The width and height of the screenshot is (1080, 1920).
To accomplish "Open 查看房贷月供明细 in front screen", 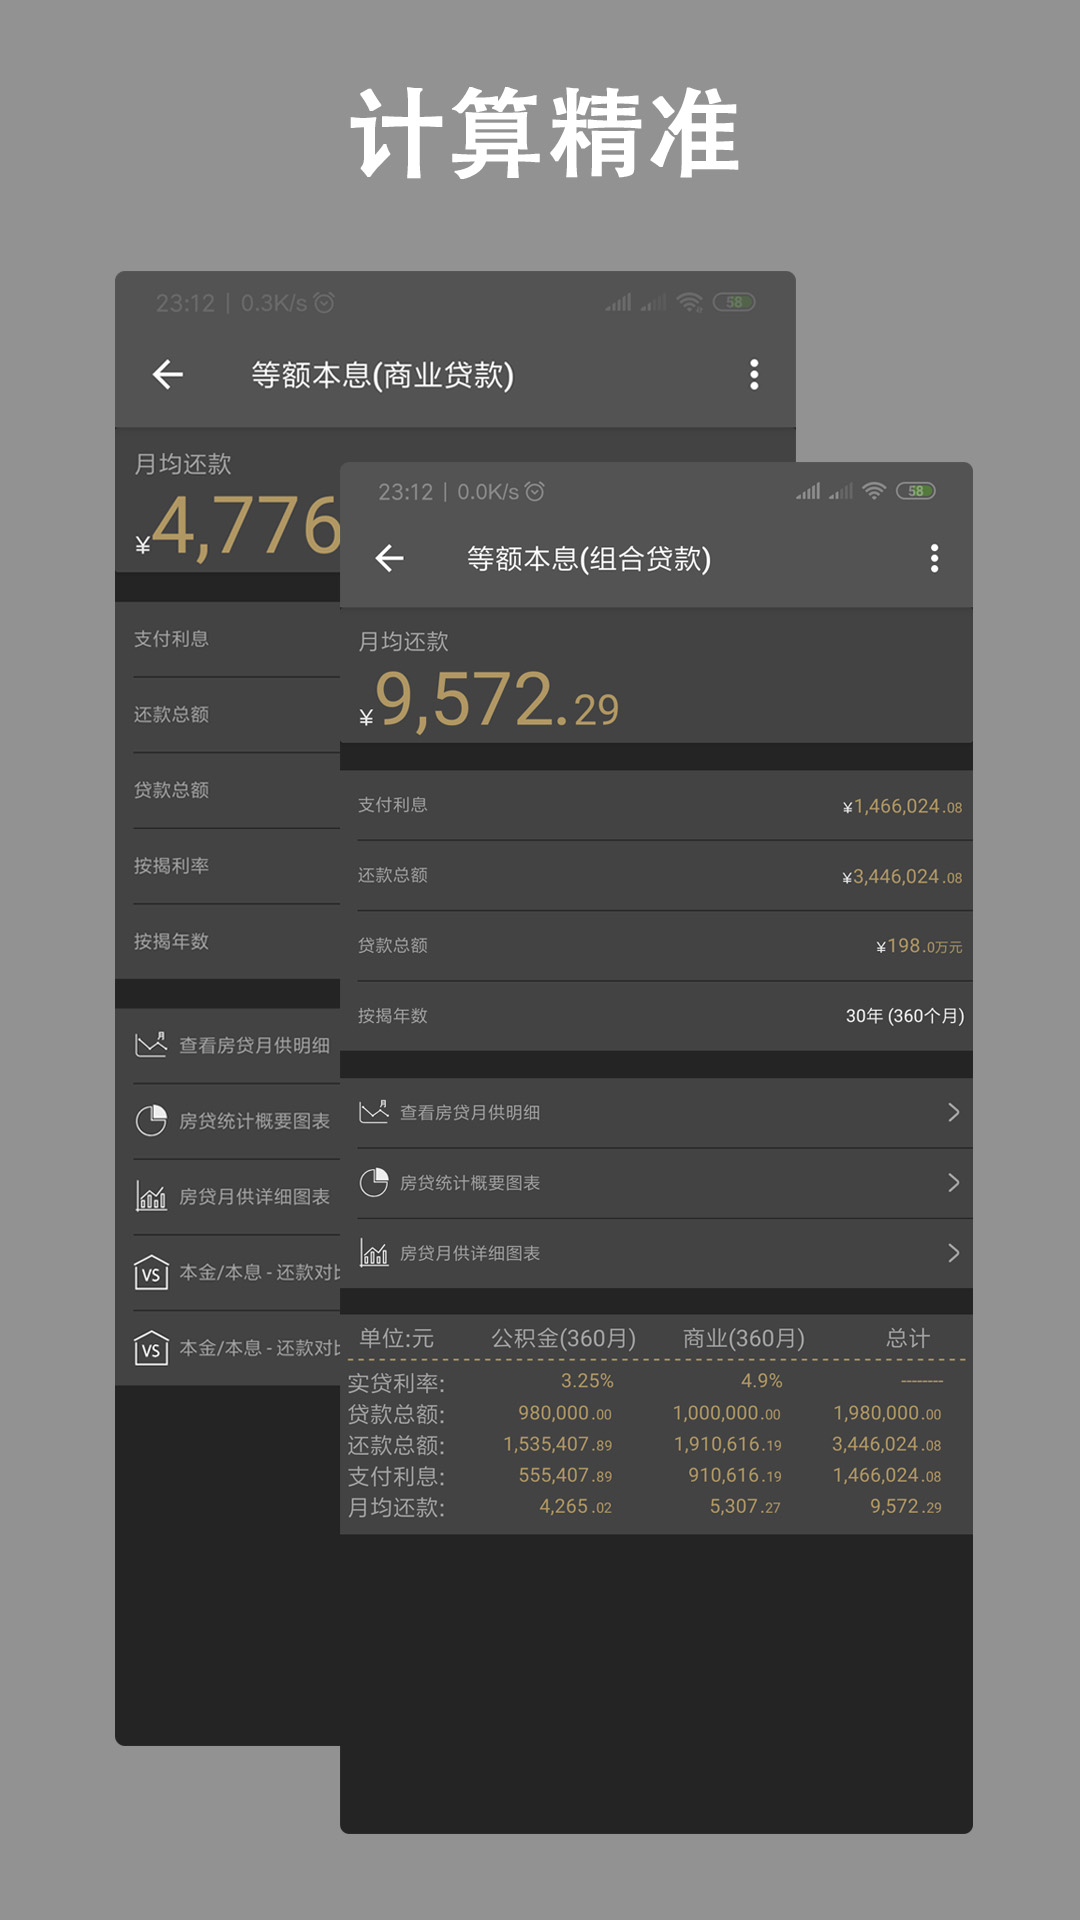I will (x=656, y=1113).
